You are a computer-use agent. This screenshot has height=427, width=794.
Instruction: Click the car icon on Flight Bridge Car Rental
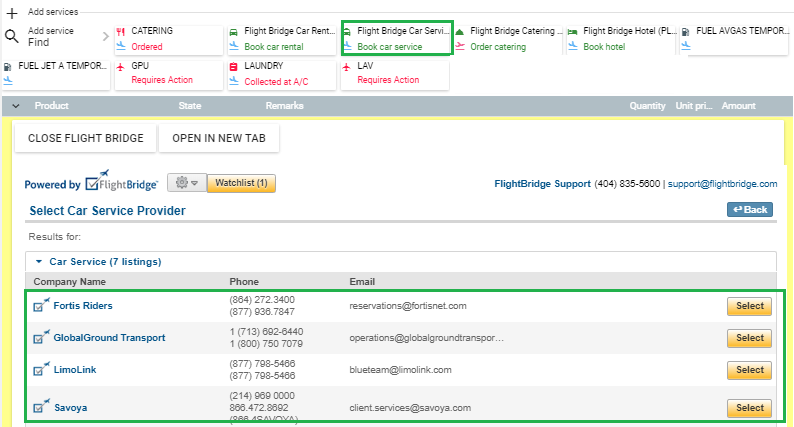pyautogui.click(x=233, y=32)
